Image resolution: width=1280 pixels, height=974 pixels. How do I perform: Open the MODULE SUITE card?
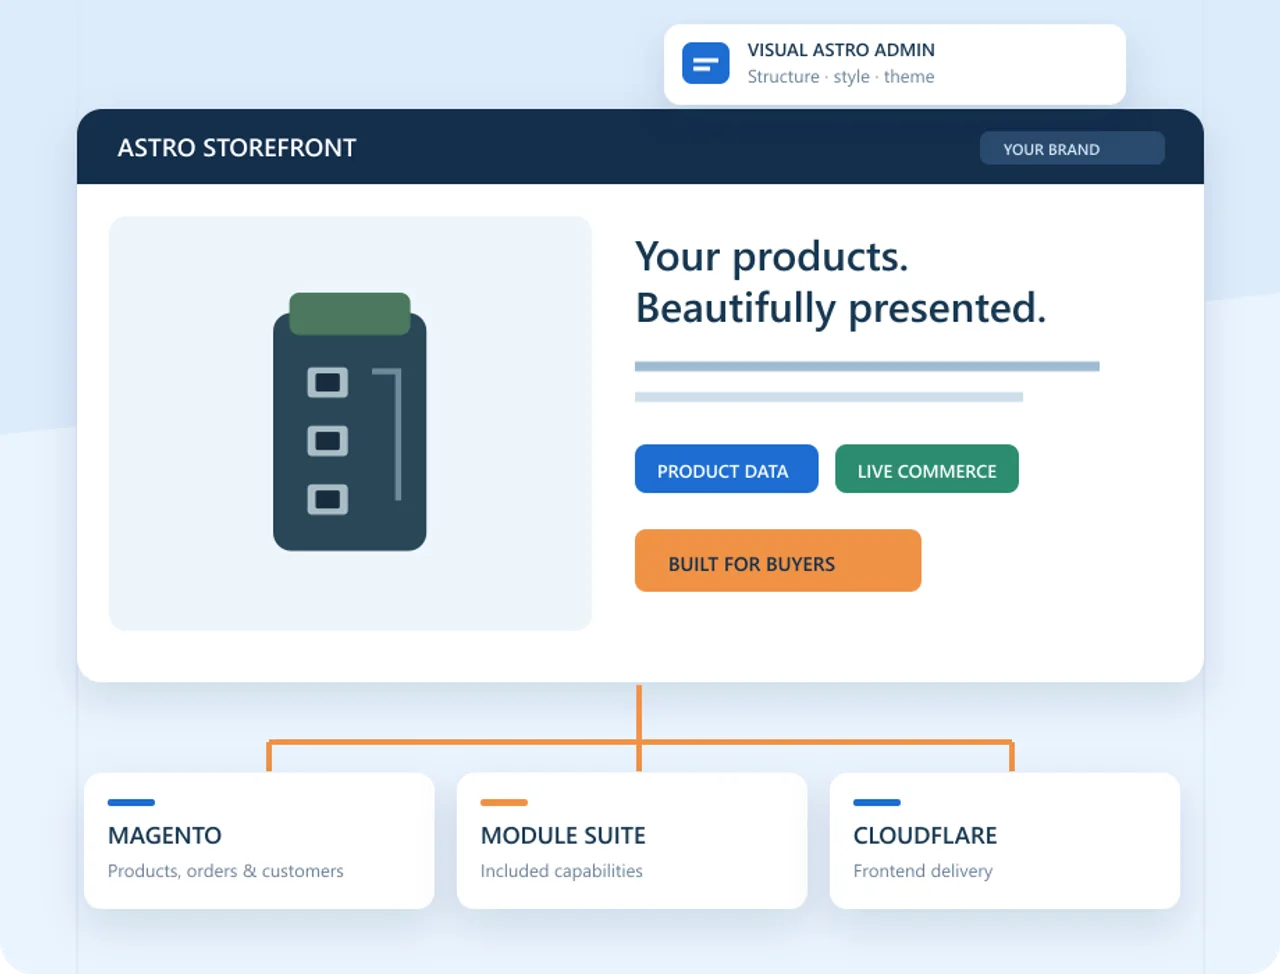pos(632,841)
